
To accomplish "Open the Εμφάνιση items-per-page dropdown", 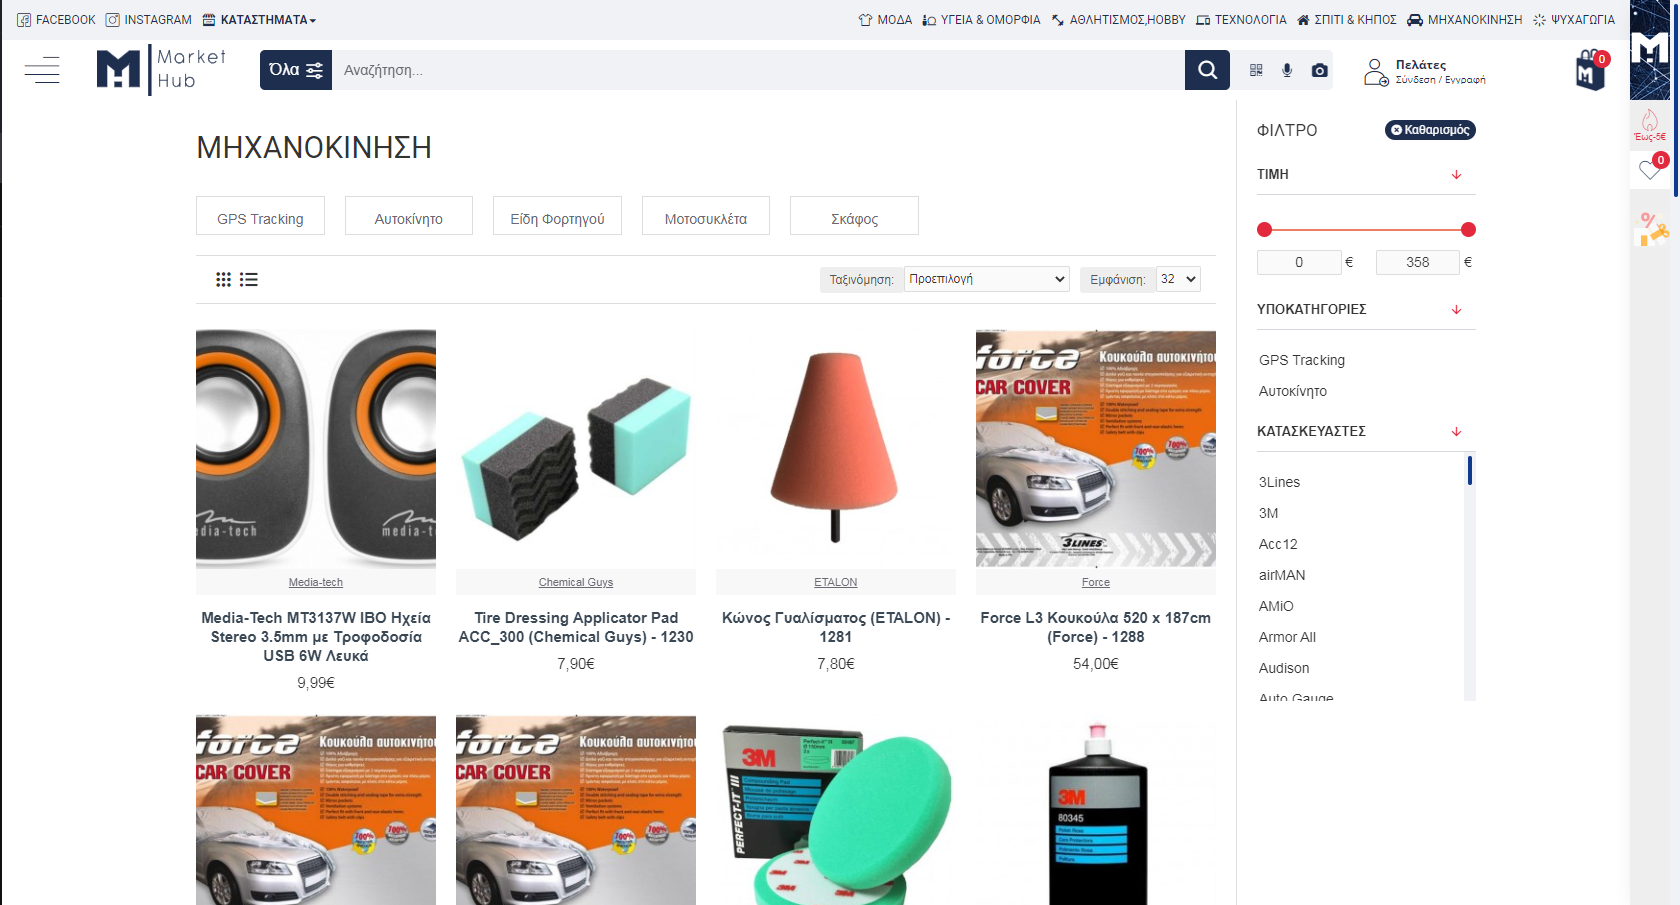I will pos(1178,279).
